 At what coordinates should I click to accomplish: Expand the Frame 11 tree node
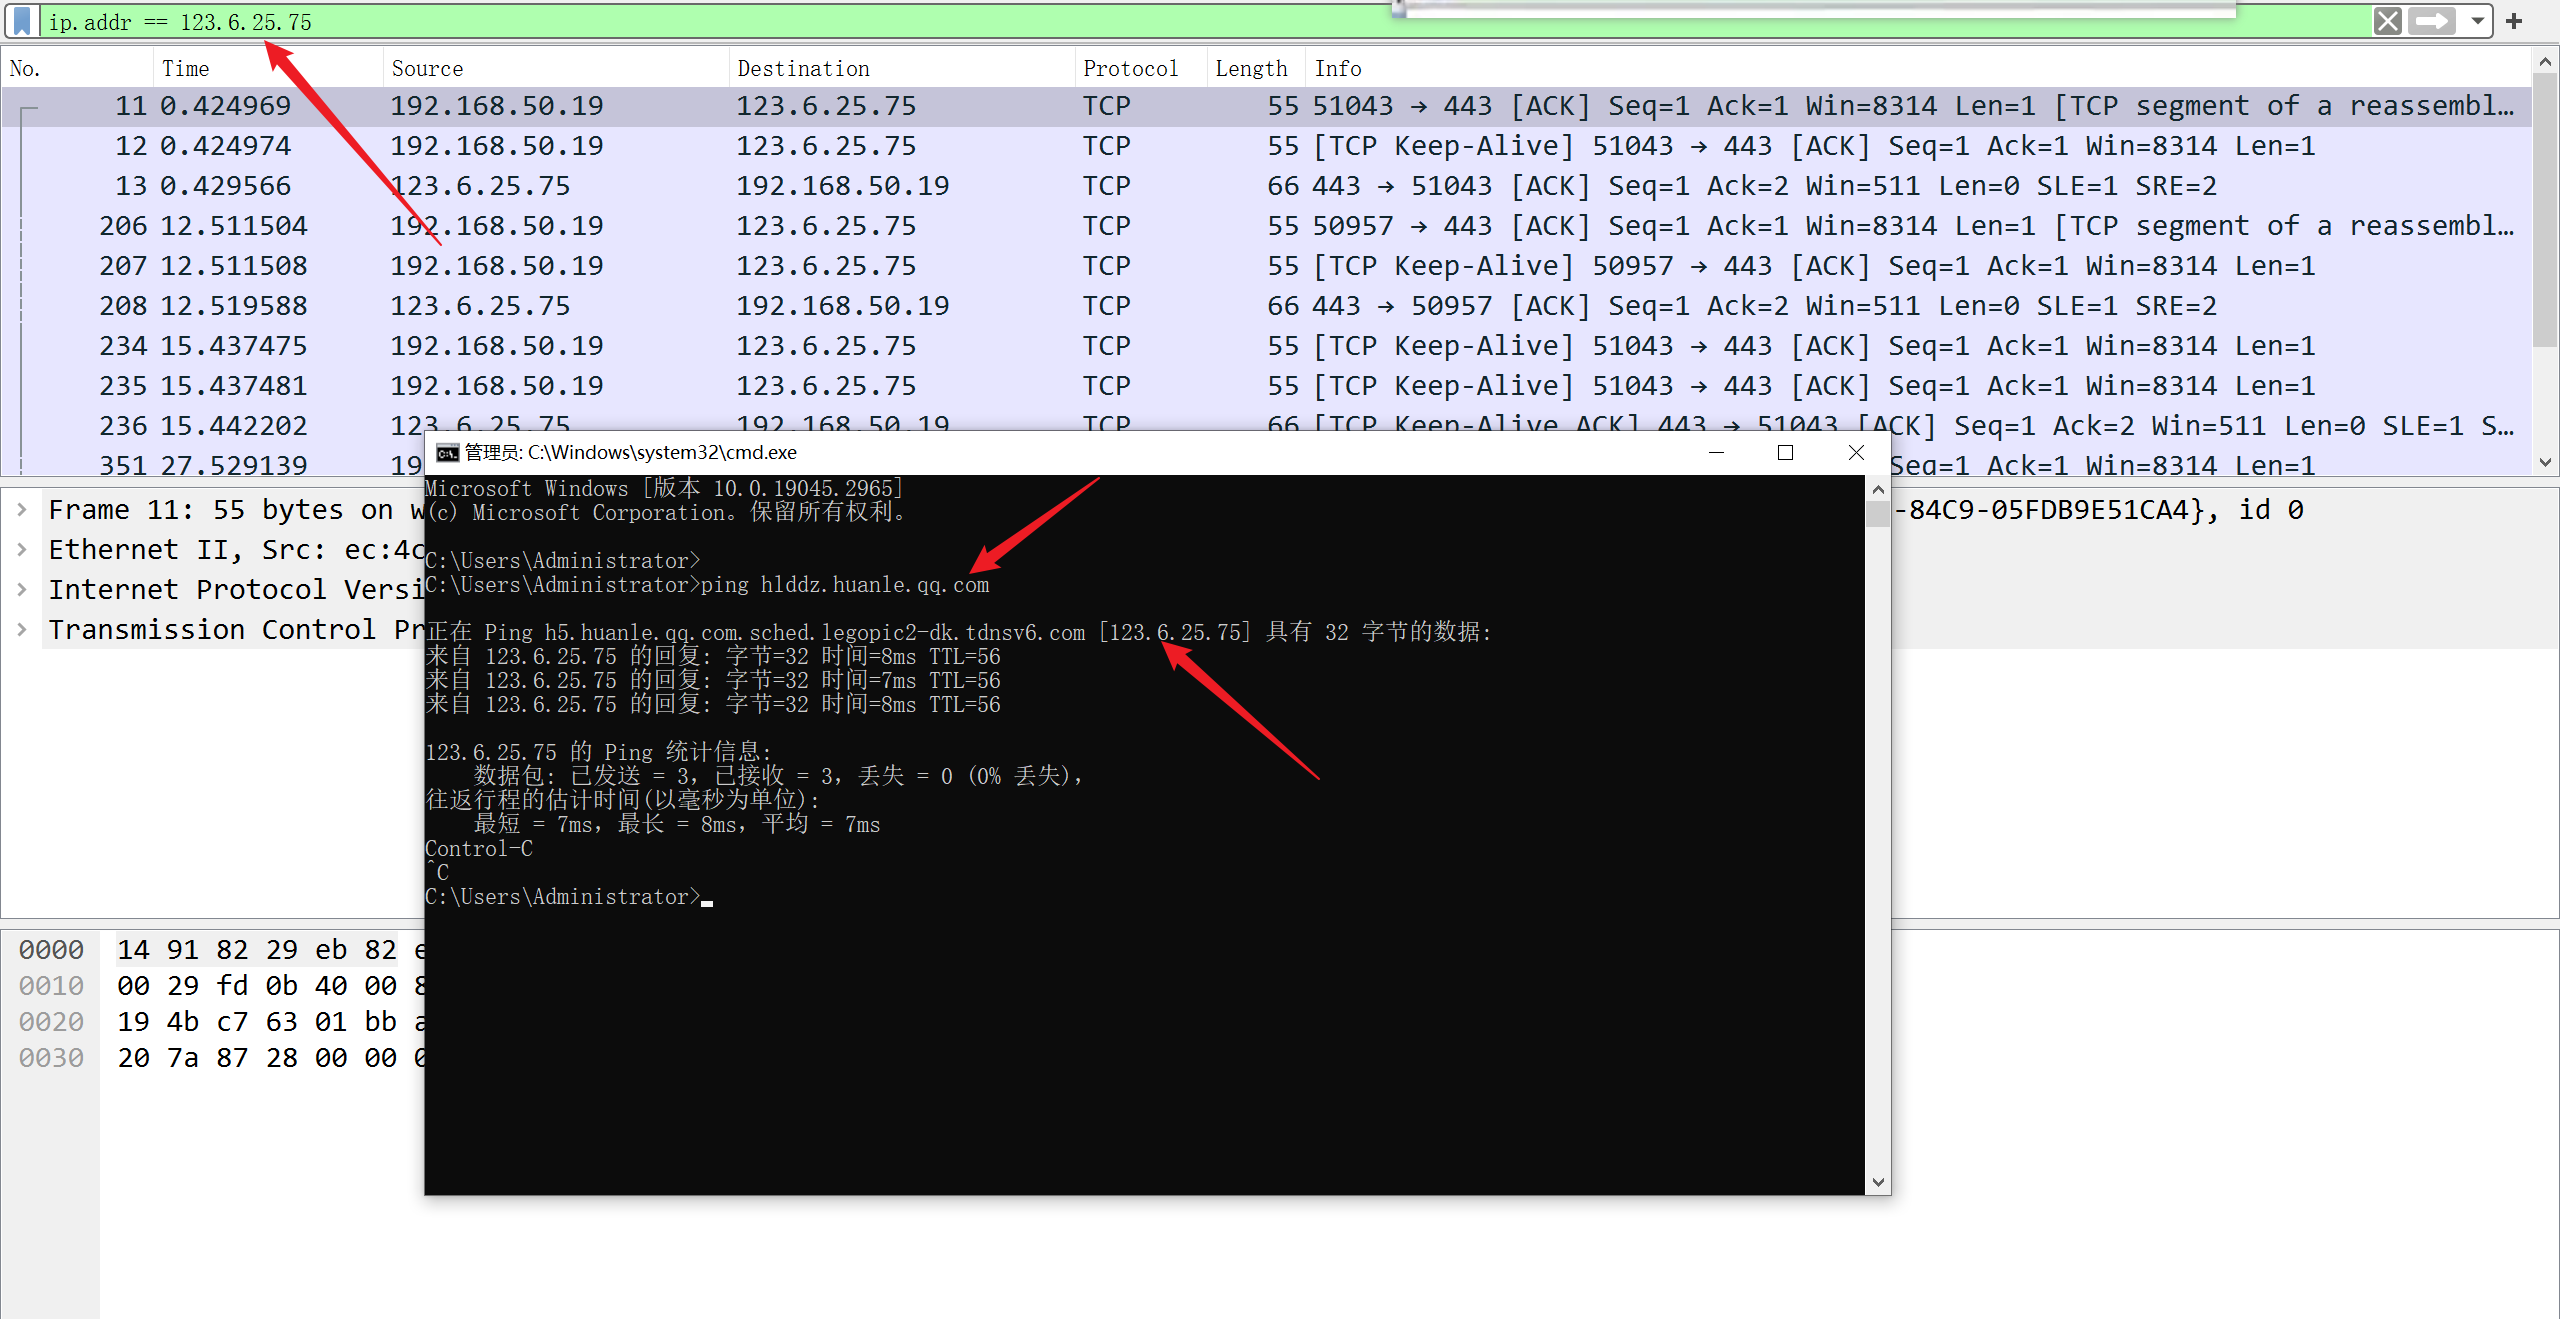click(x=22, y=510)
